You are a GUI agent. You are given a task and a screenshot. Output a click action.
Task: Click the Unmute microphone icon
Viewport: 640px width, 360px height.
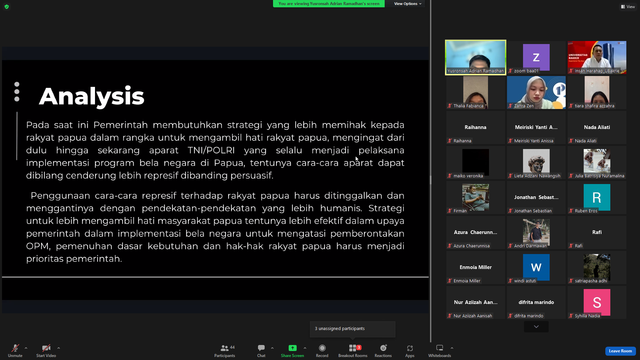(15, 348)
